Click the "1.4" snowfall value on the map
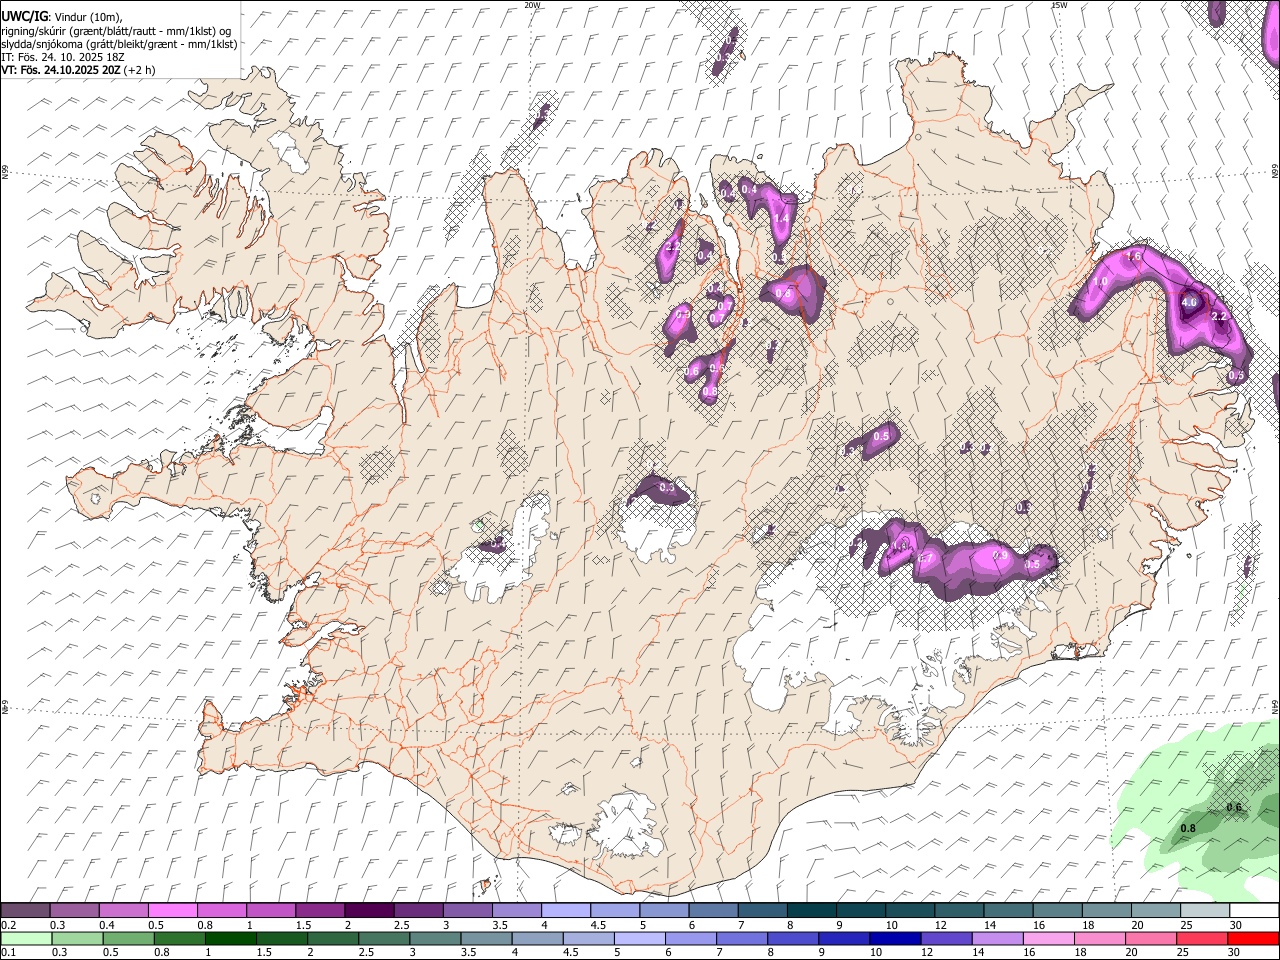 point(782,219)
